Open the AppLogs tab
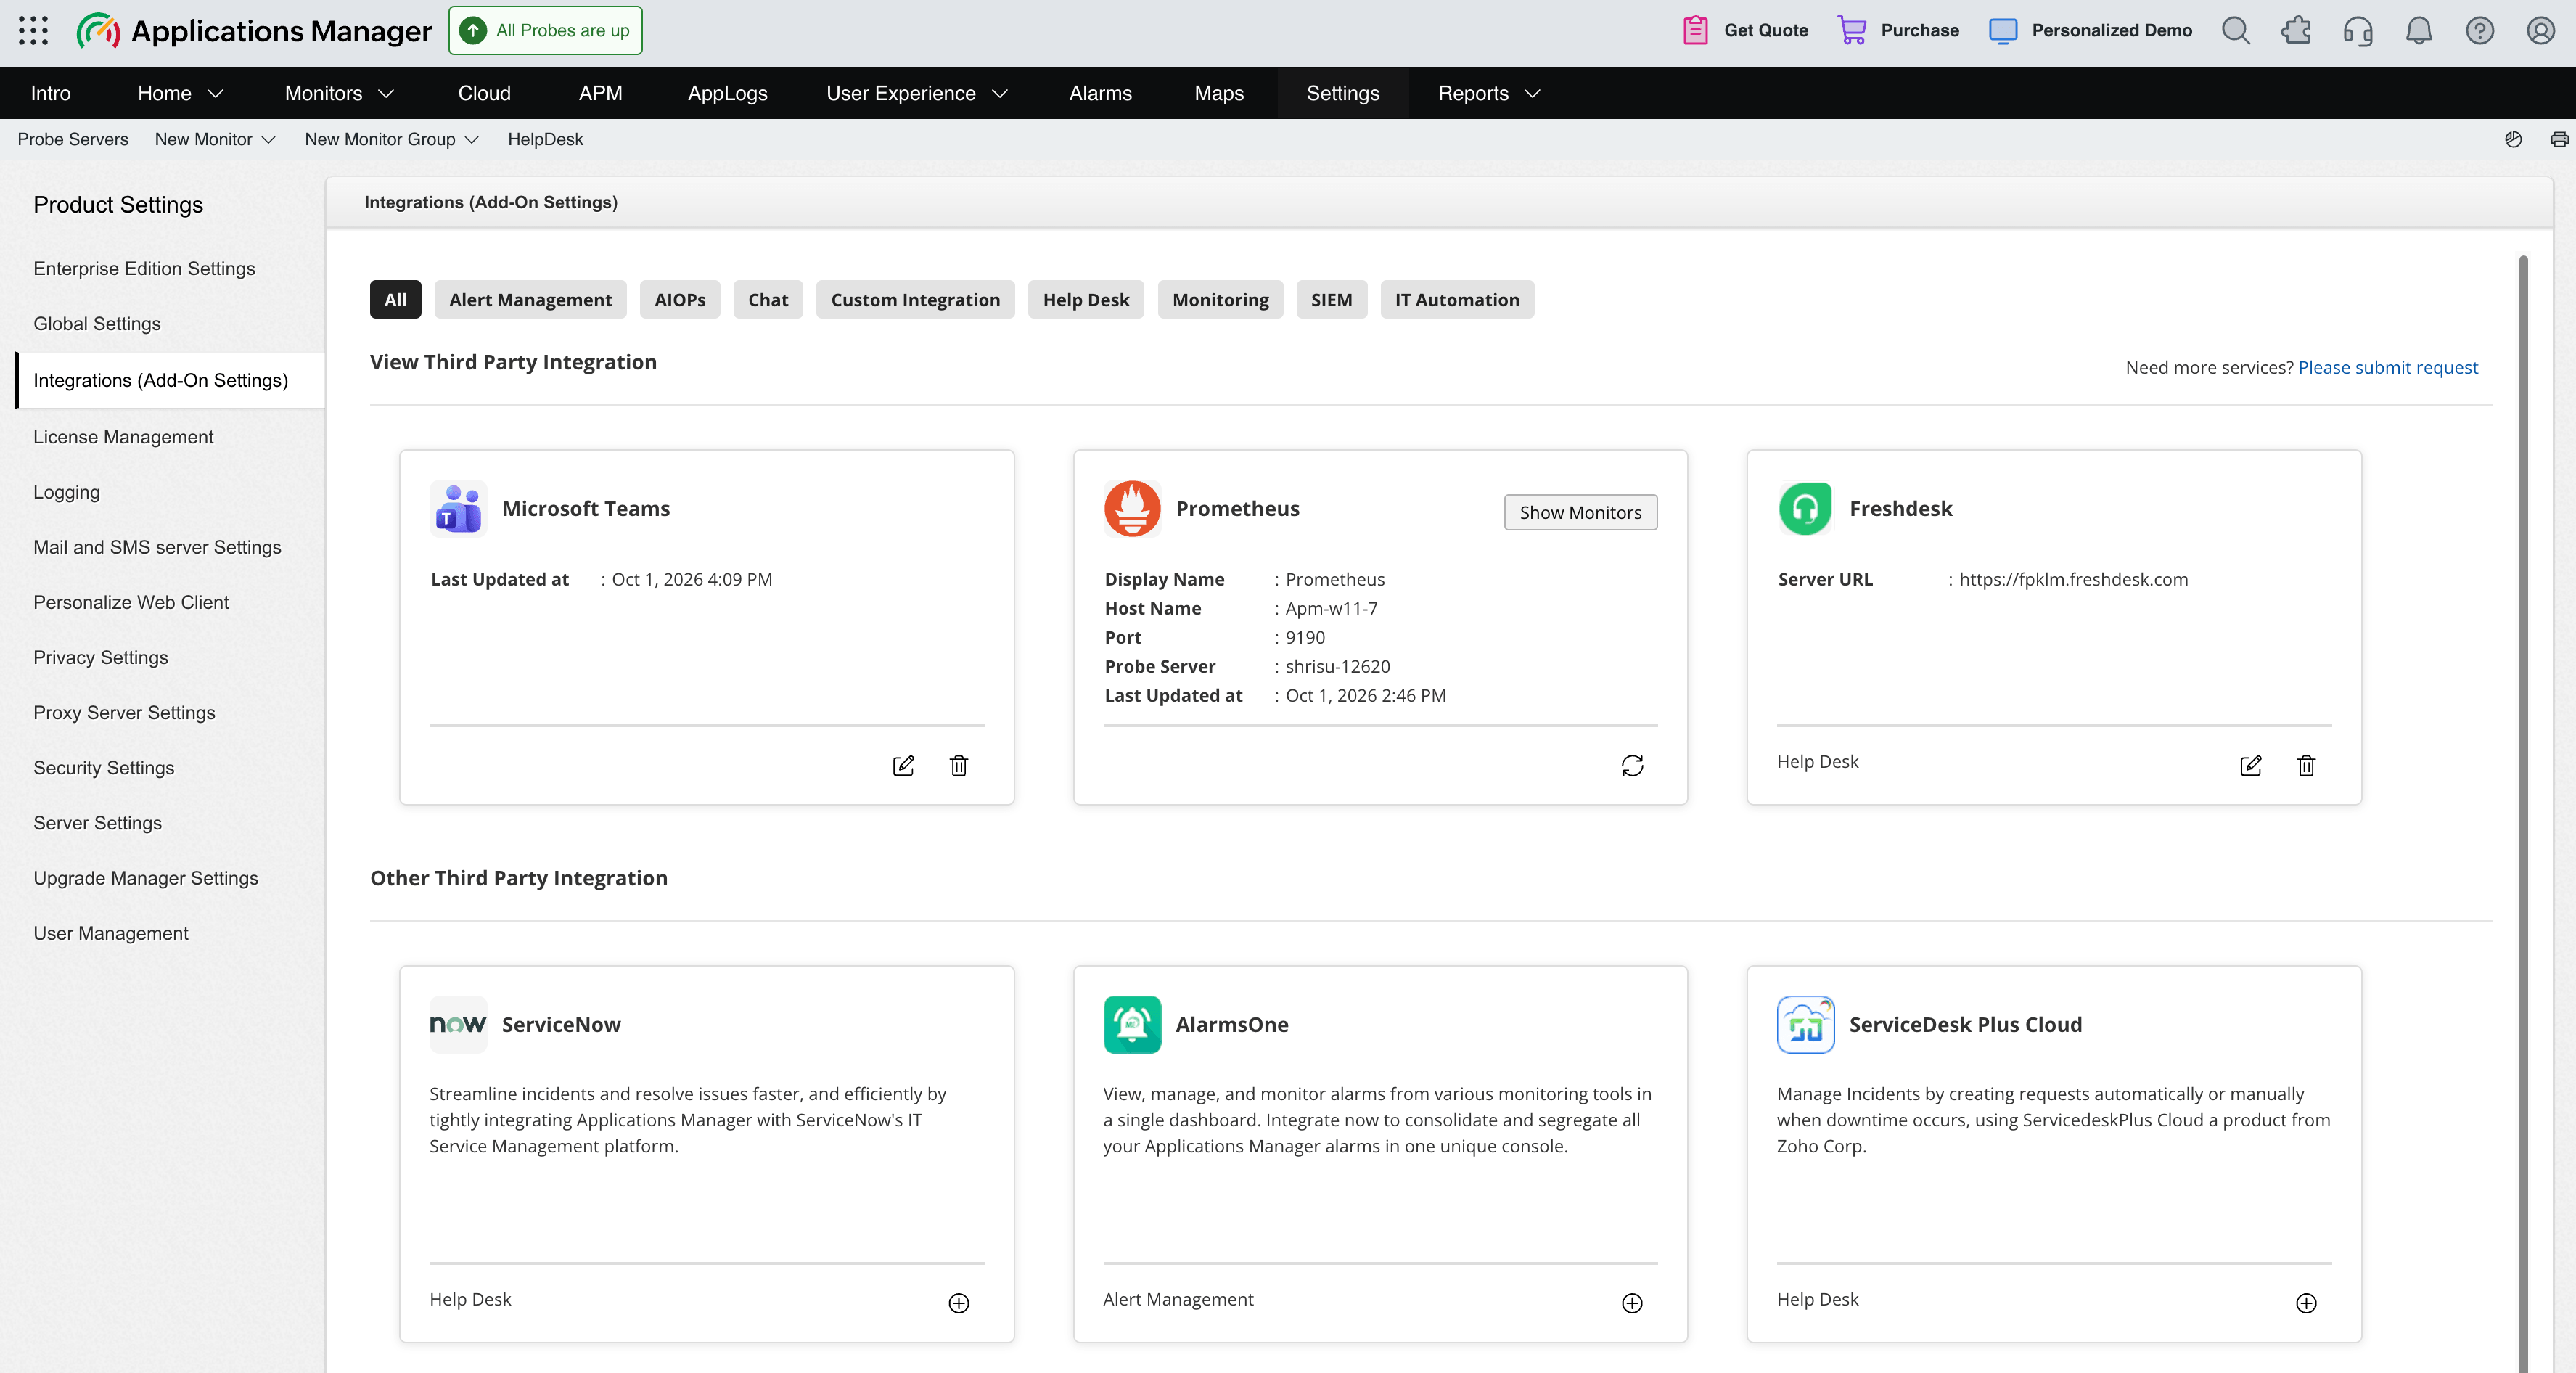This screenshot has width=2576, height=1373. (727, 93)
